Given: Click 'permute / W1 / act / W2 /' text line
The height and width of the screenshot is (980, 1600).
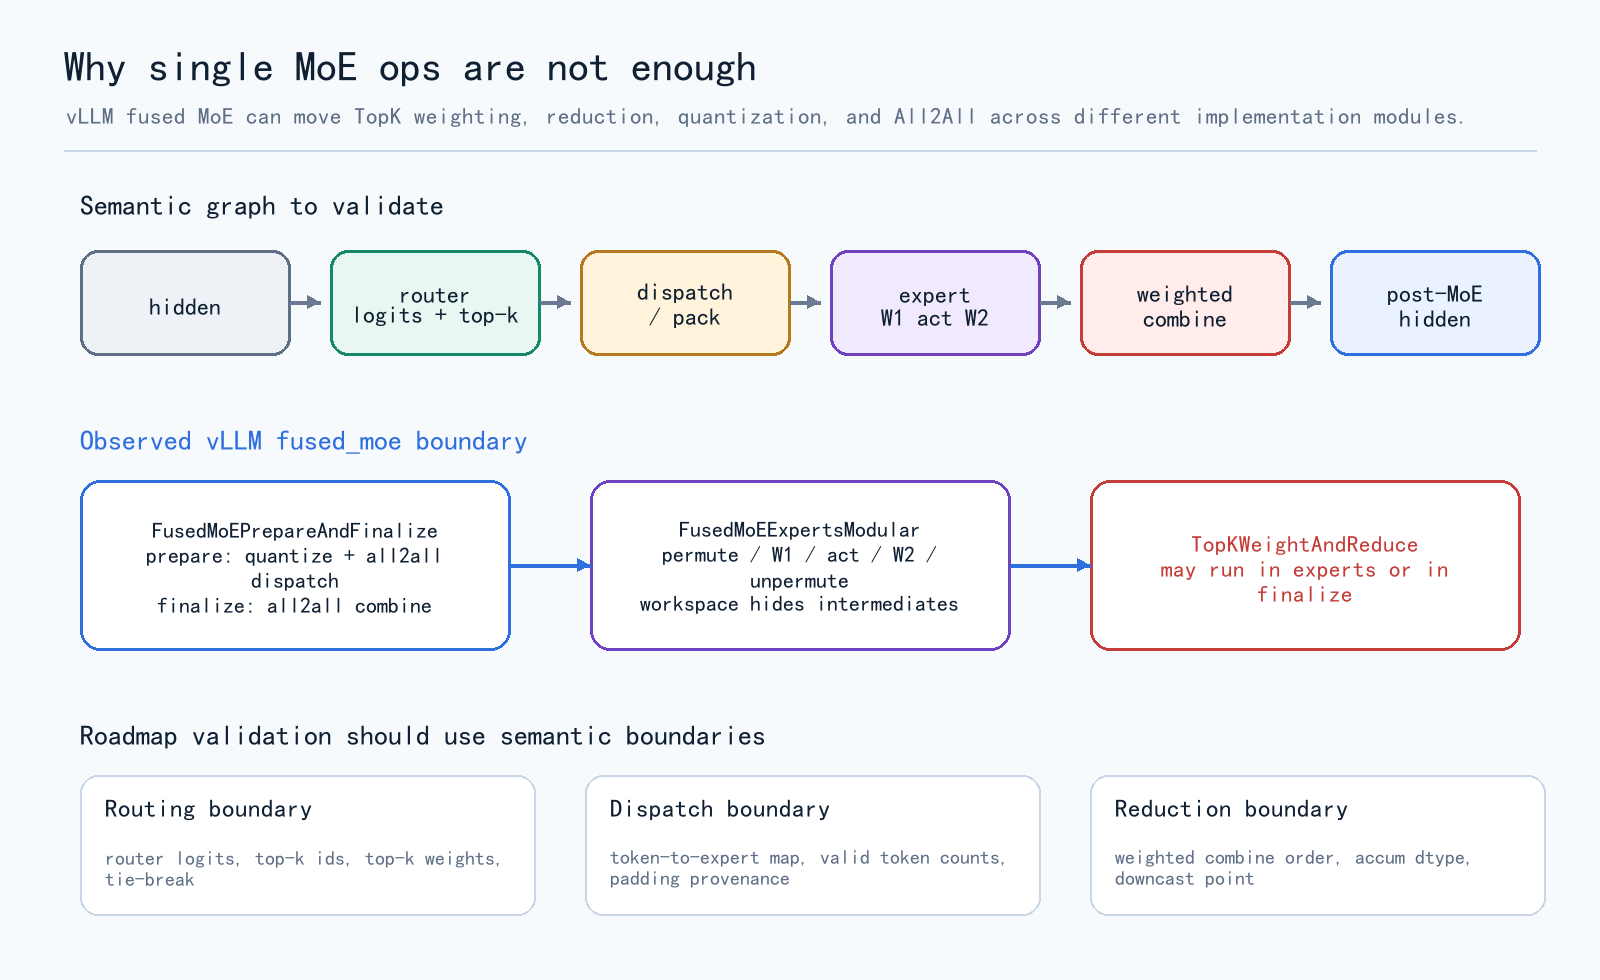Looking at the screenshot, I should point(799,555).
